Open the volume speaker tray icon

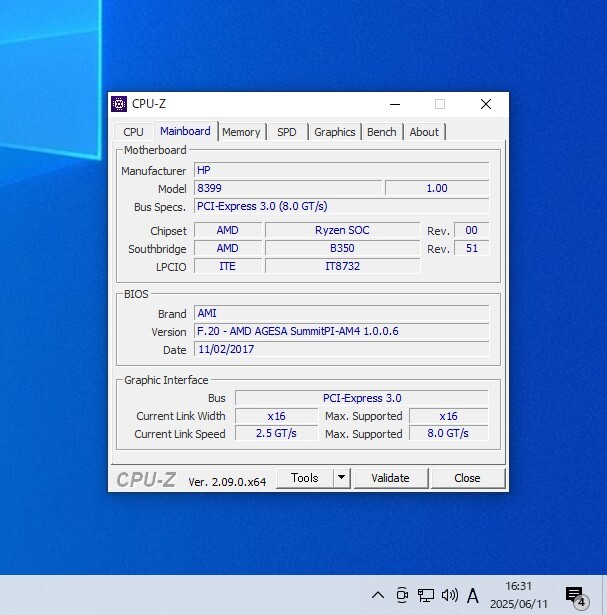coord(450,595)
